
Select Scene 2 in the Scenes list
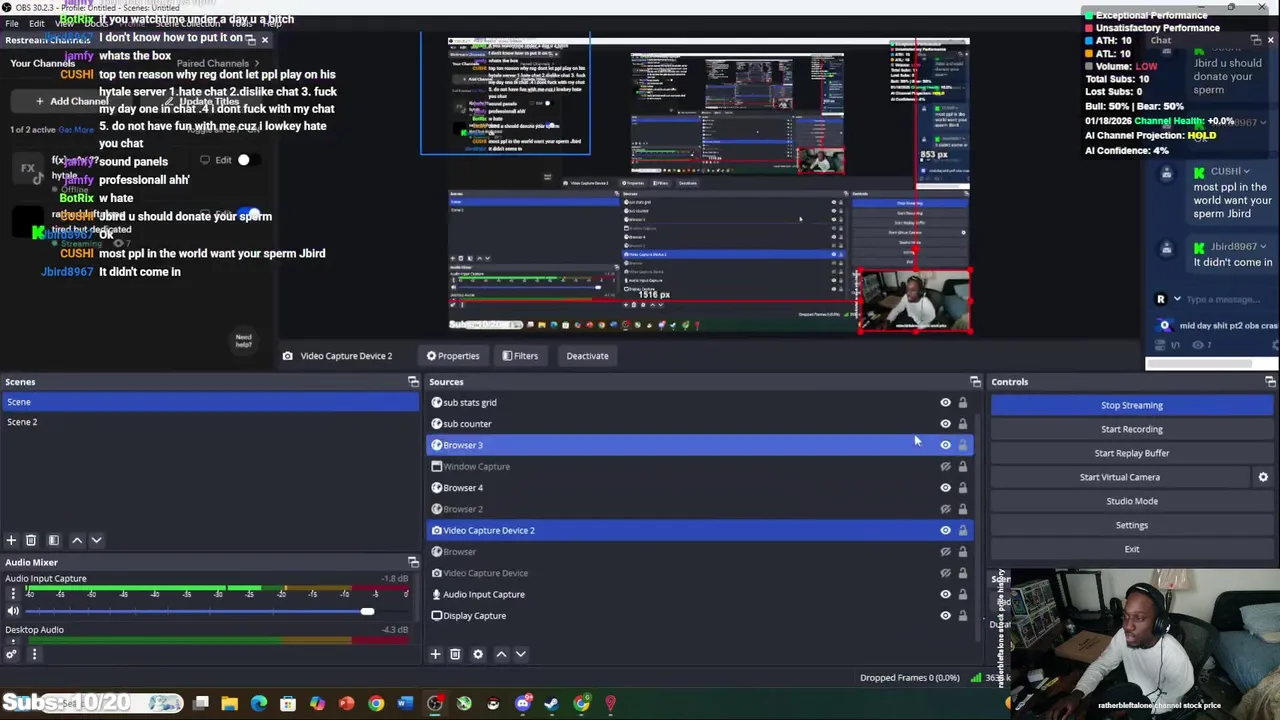click(x=210, y=422)
